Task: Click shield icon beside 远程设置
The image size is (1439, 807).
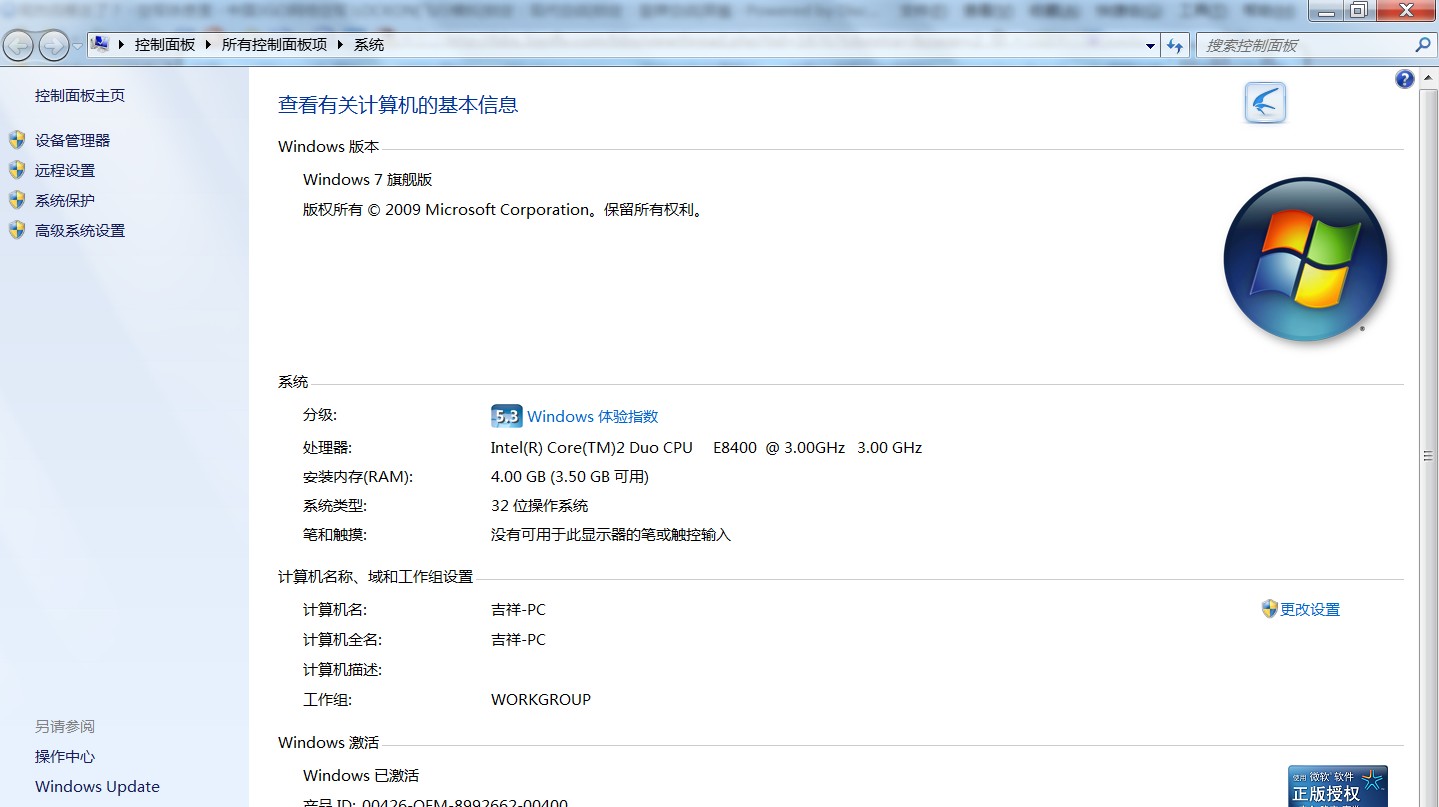Action: [17, 170]
